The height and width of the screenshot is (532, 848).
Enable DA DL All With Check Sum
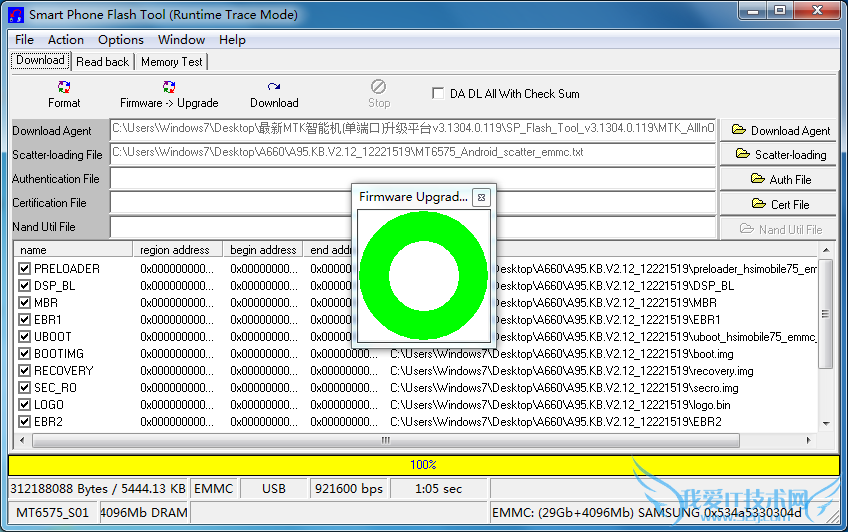(x=438, y=93)
